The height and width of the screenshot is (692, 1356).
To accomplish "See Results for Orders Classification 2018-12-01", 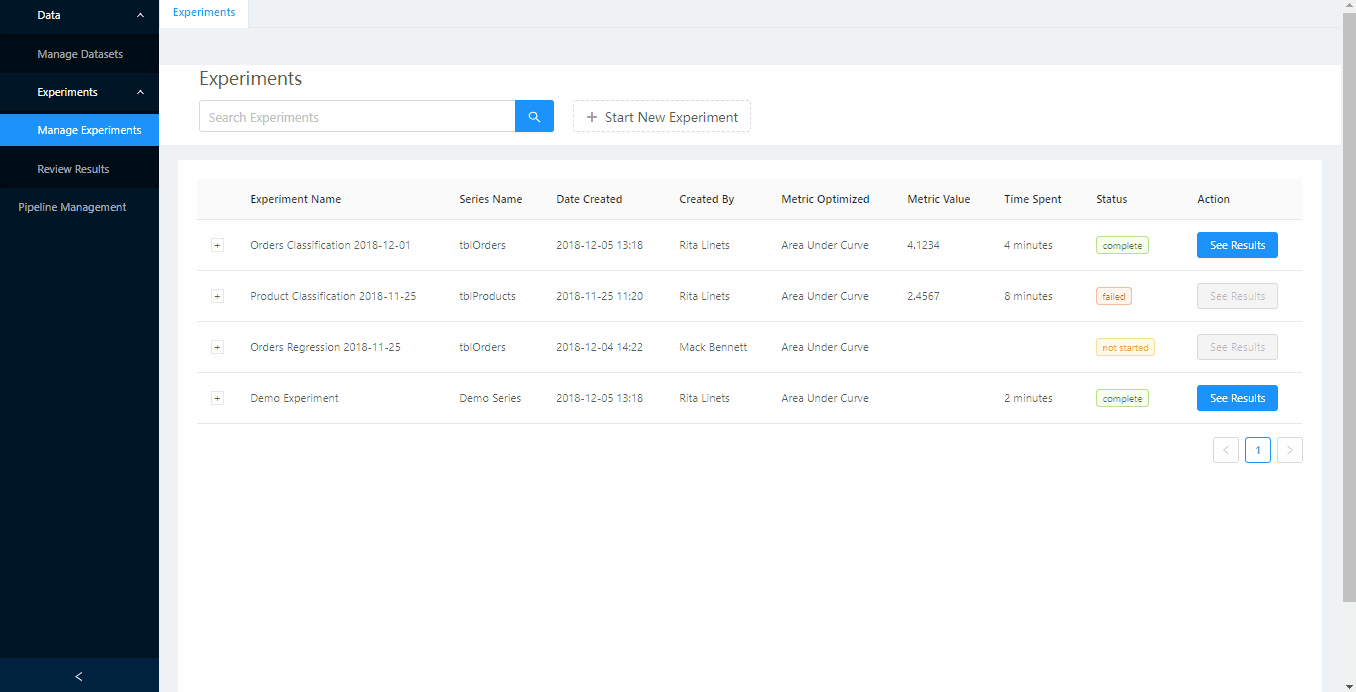I will tap(1237, 245).
